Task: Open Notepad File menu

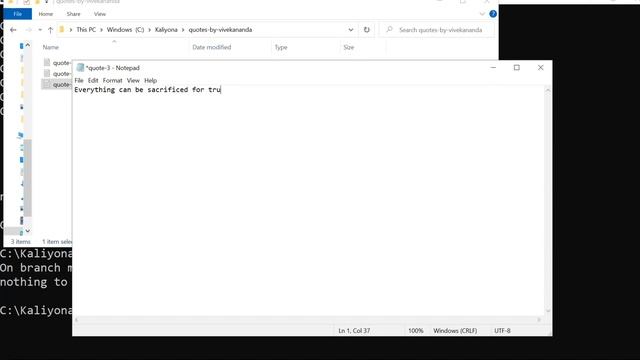Action: pyautogui.click(x=79, y=80)
